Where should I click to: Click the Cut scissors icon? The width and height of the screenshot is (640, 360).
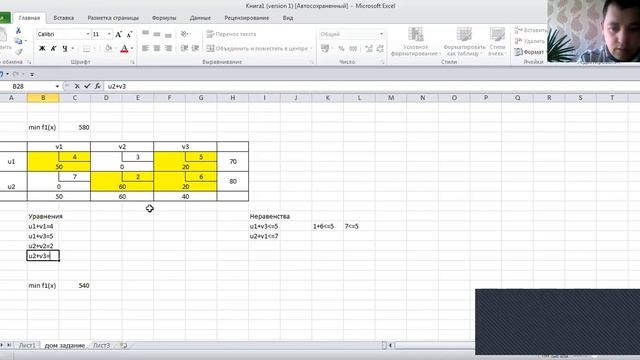pos(18,31)
